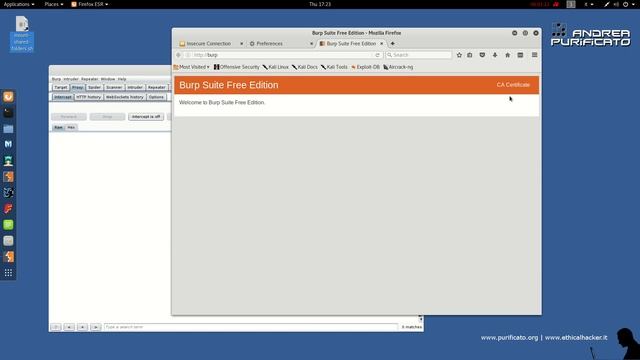Open Kali Docs bookmark
Image resolution: width=640 pixels, height=360 pixels.
[305, 67]
